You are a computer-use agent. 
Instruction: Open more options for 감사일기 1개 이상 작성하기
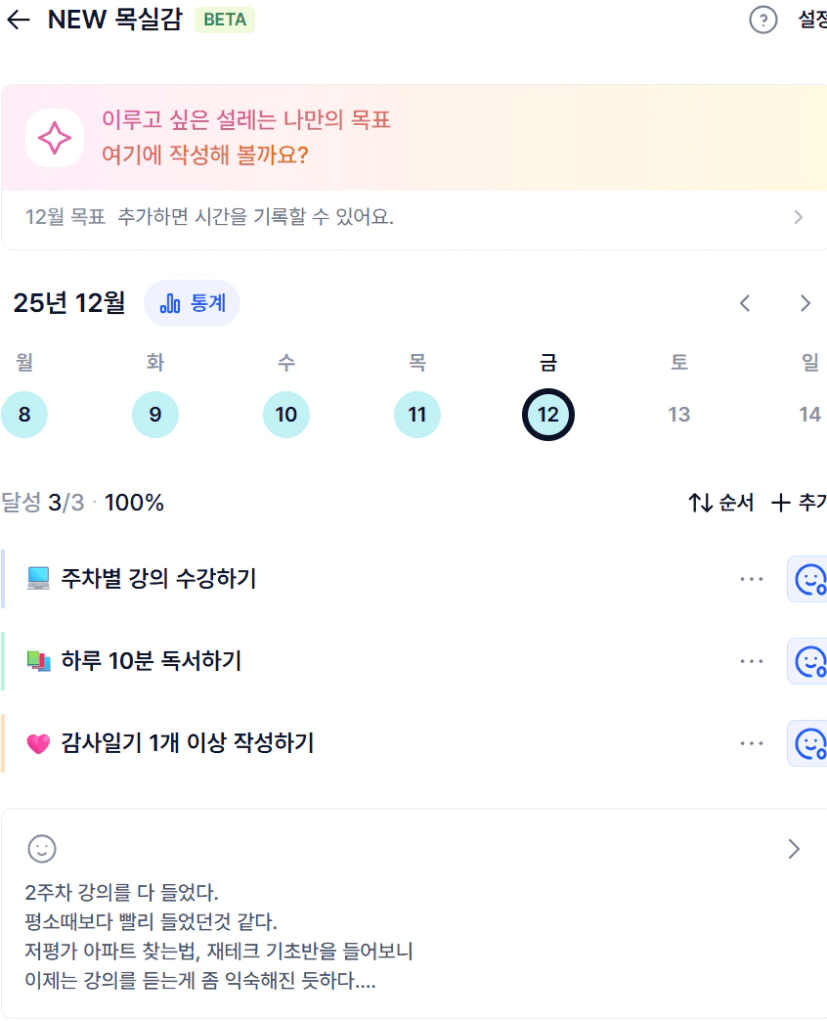click(751, 743)
